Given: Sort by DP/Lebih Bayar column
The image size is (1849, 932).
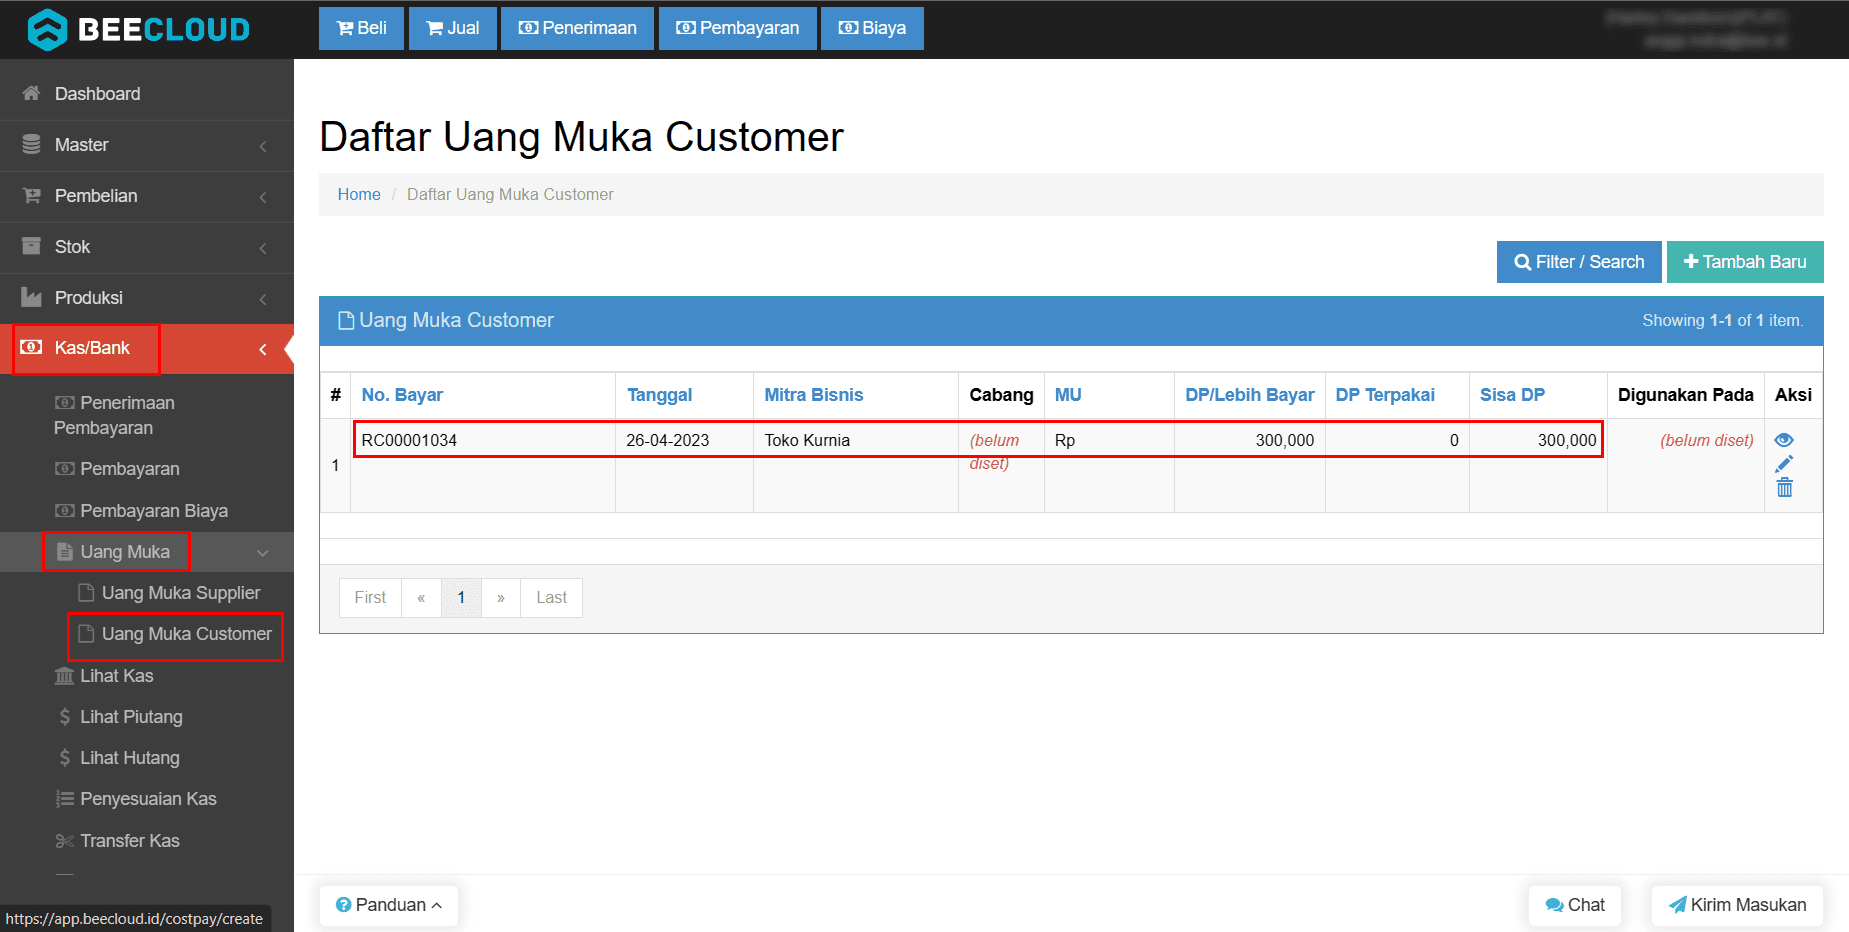Looking at the screenshot, I should (1249, 395).
